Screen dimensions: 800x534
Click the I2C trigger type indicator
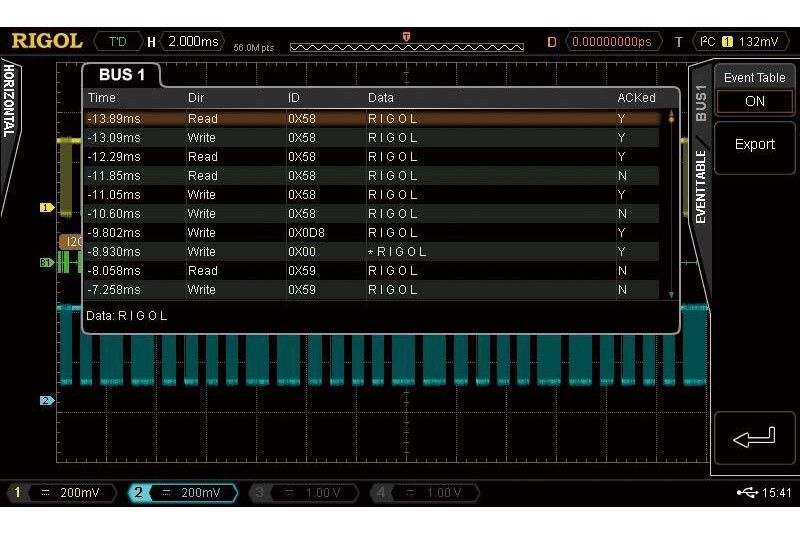pyautogui.click(x=708, y=41)
